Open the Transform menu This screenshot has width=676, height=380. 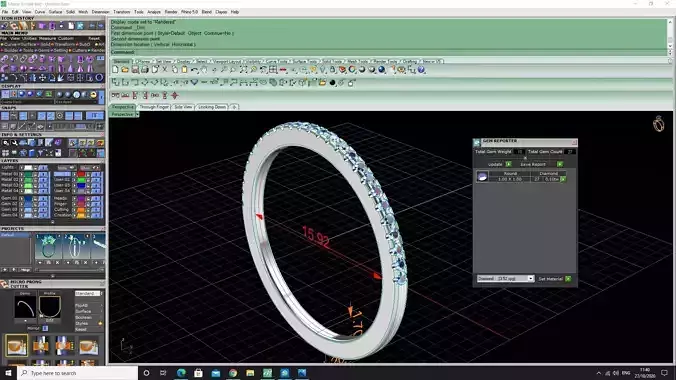pos(122,12)
